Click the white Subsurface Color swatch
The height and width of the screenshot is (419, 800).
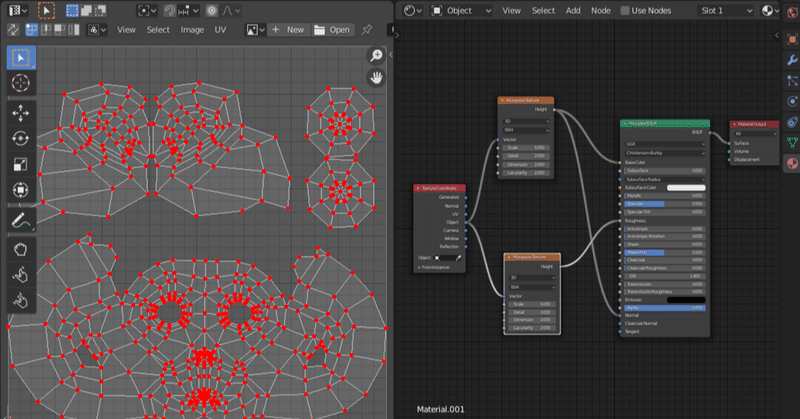tap(686, 187)
